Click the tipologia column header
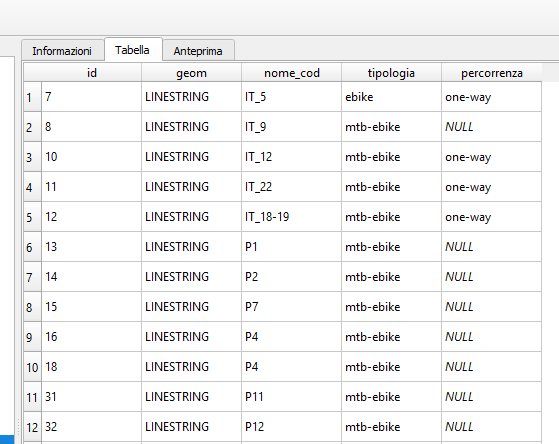The height and width of the screenshot is (444, 559). pos(391,73)
